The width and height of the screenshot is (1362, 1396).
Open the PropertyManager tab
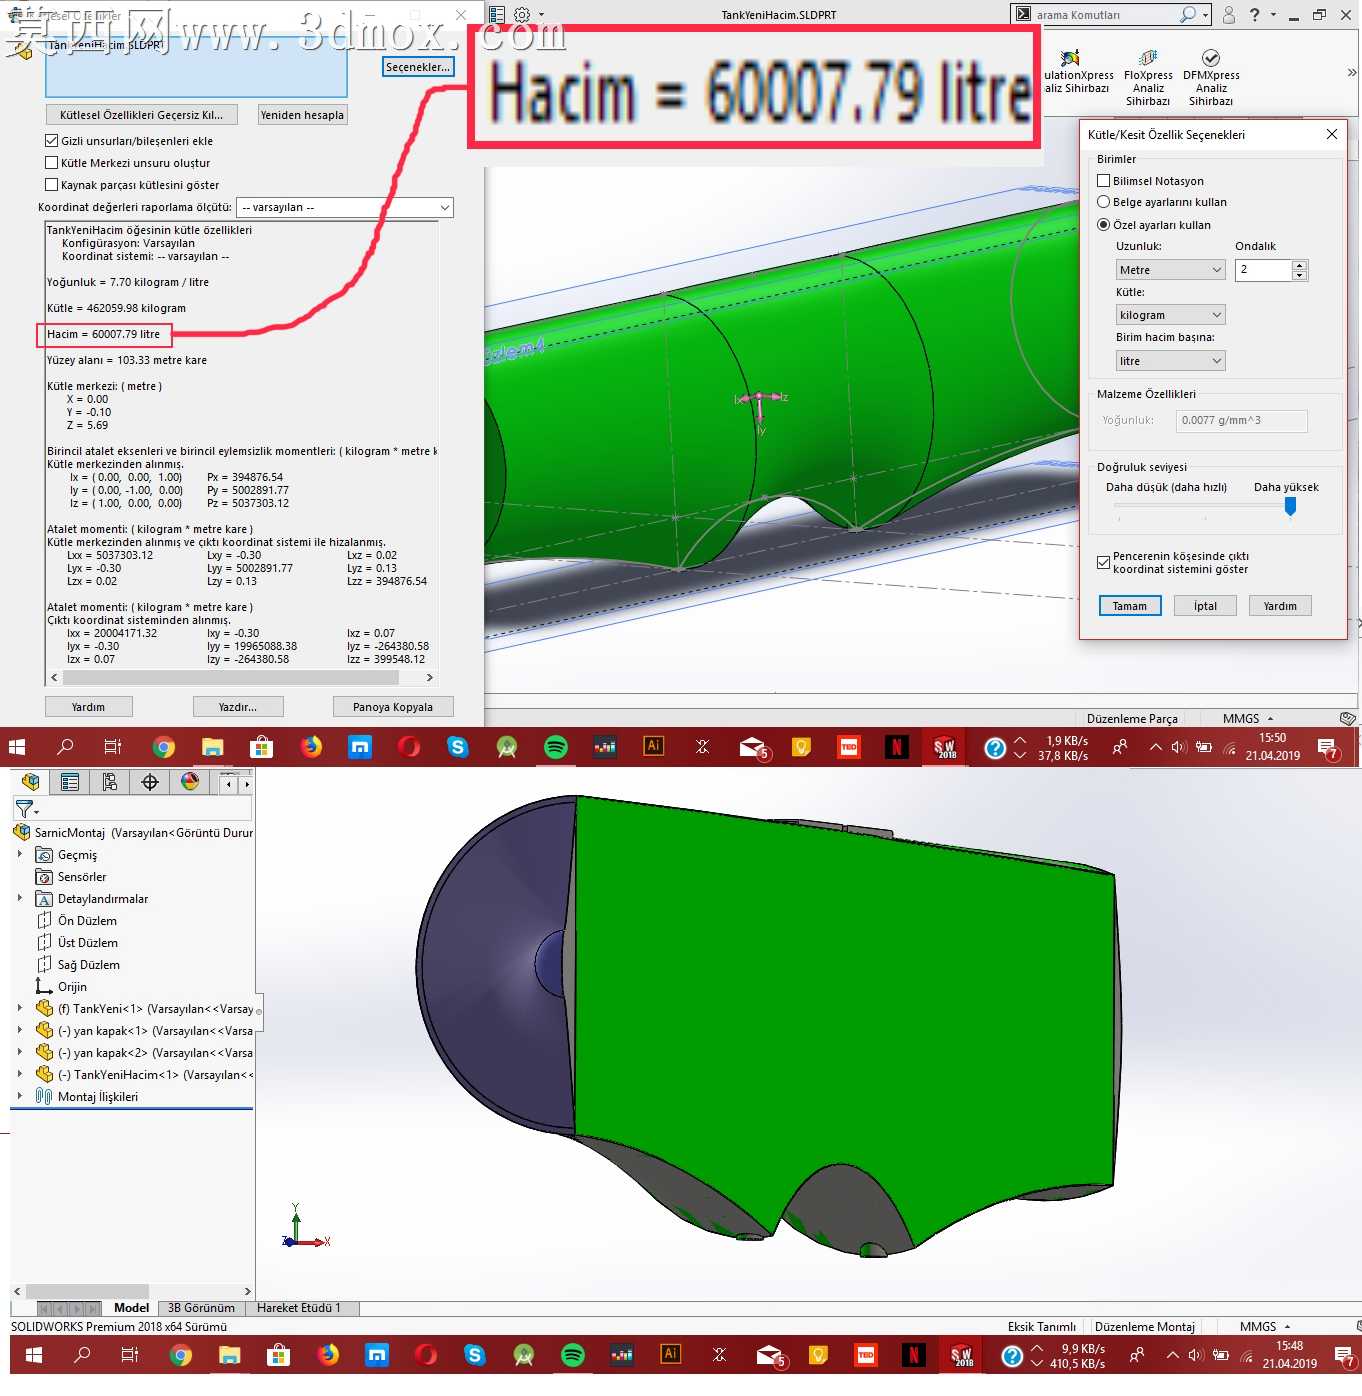(70, 782)
